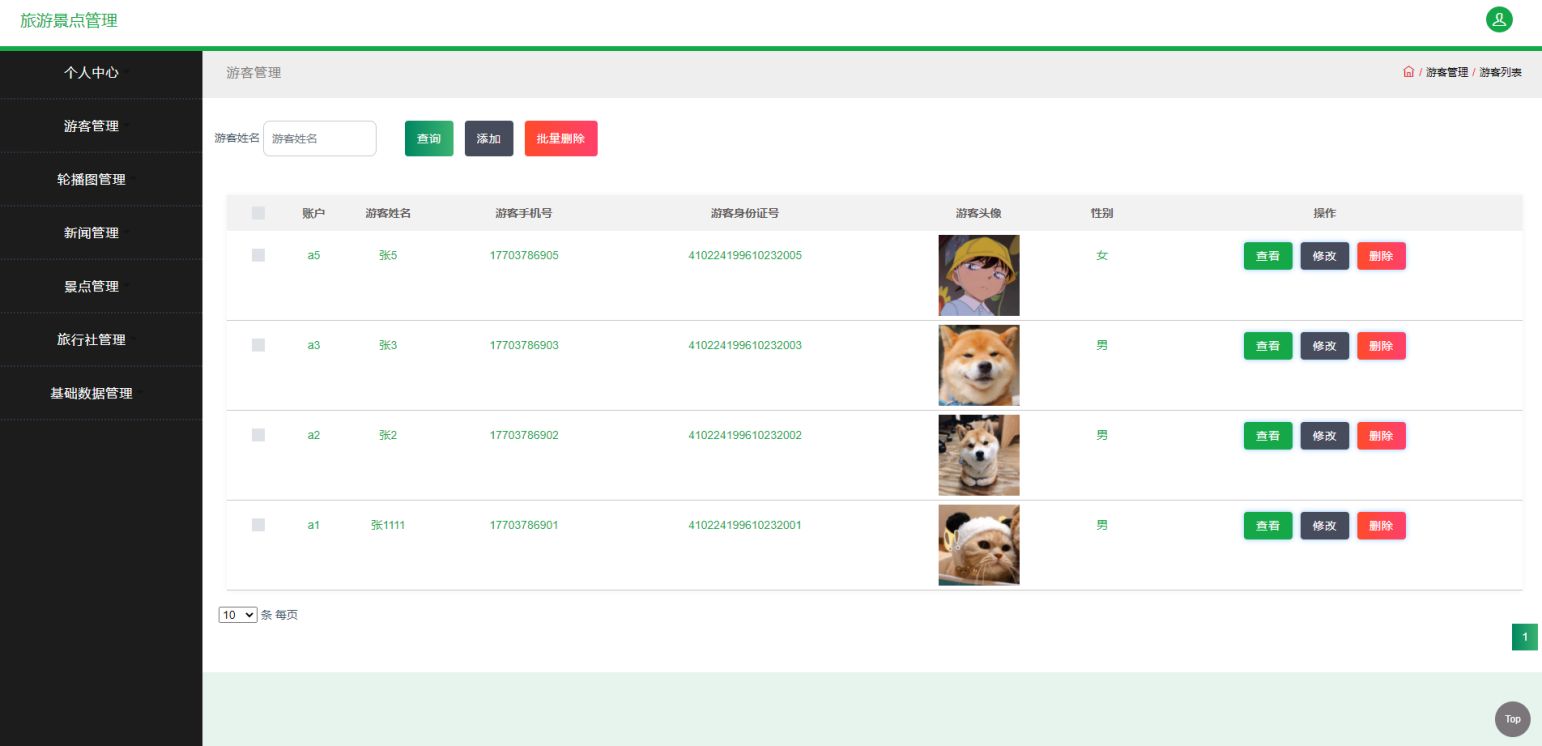Click the red 批量删除 button
1542x746 pixels.
(561, 138)
